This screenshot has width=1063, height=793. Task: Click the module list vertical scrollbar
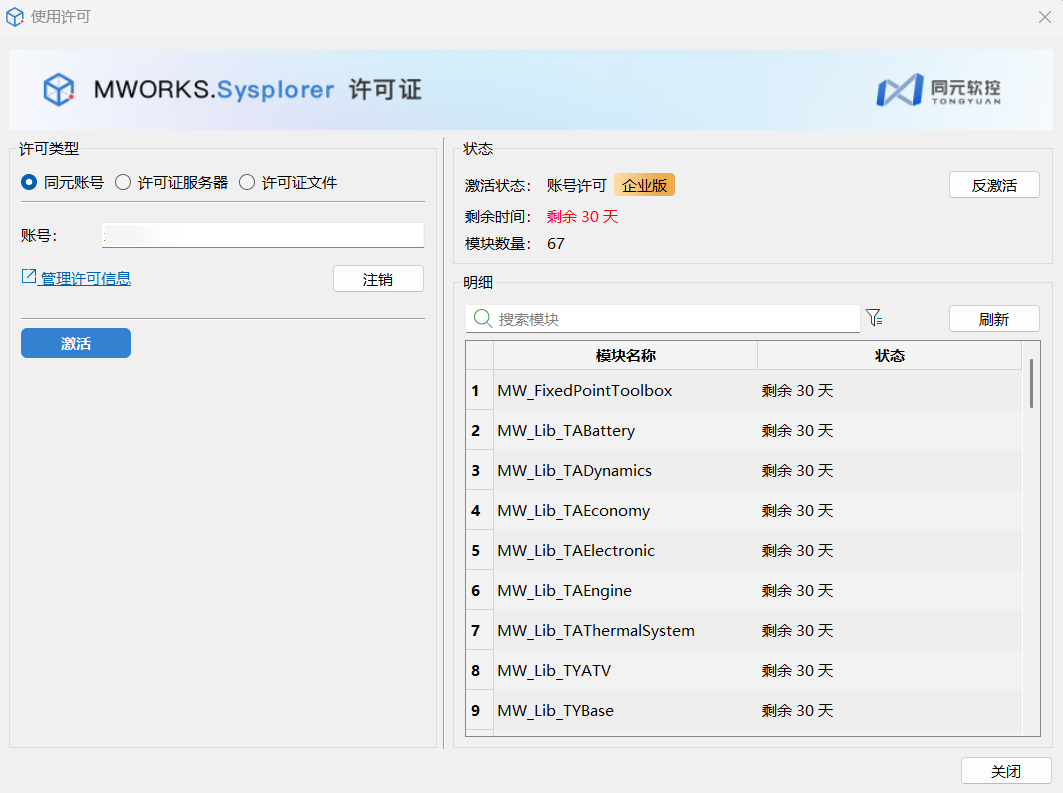[1031, 384]
